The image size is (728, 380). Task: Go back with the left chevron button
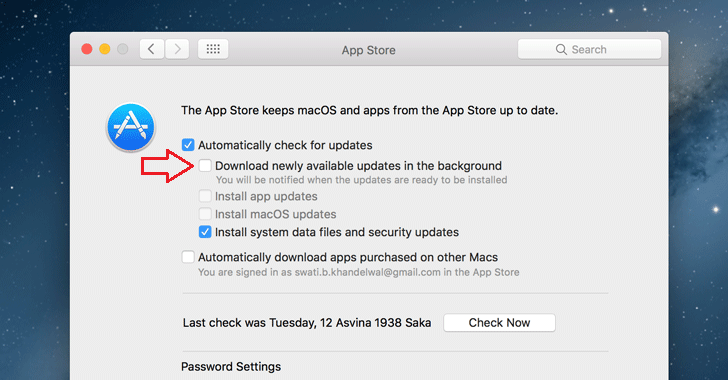152,49
